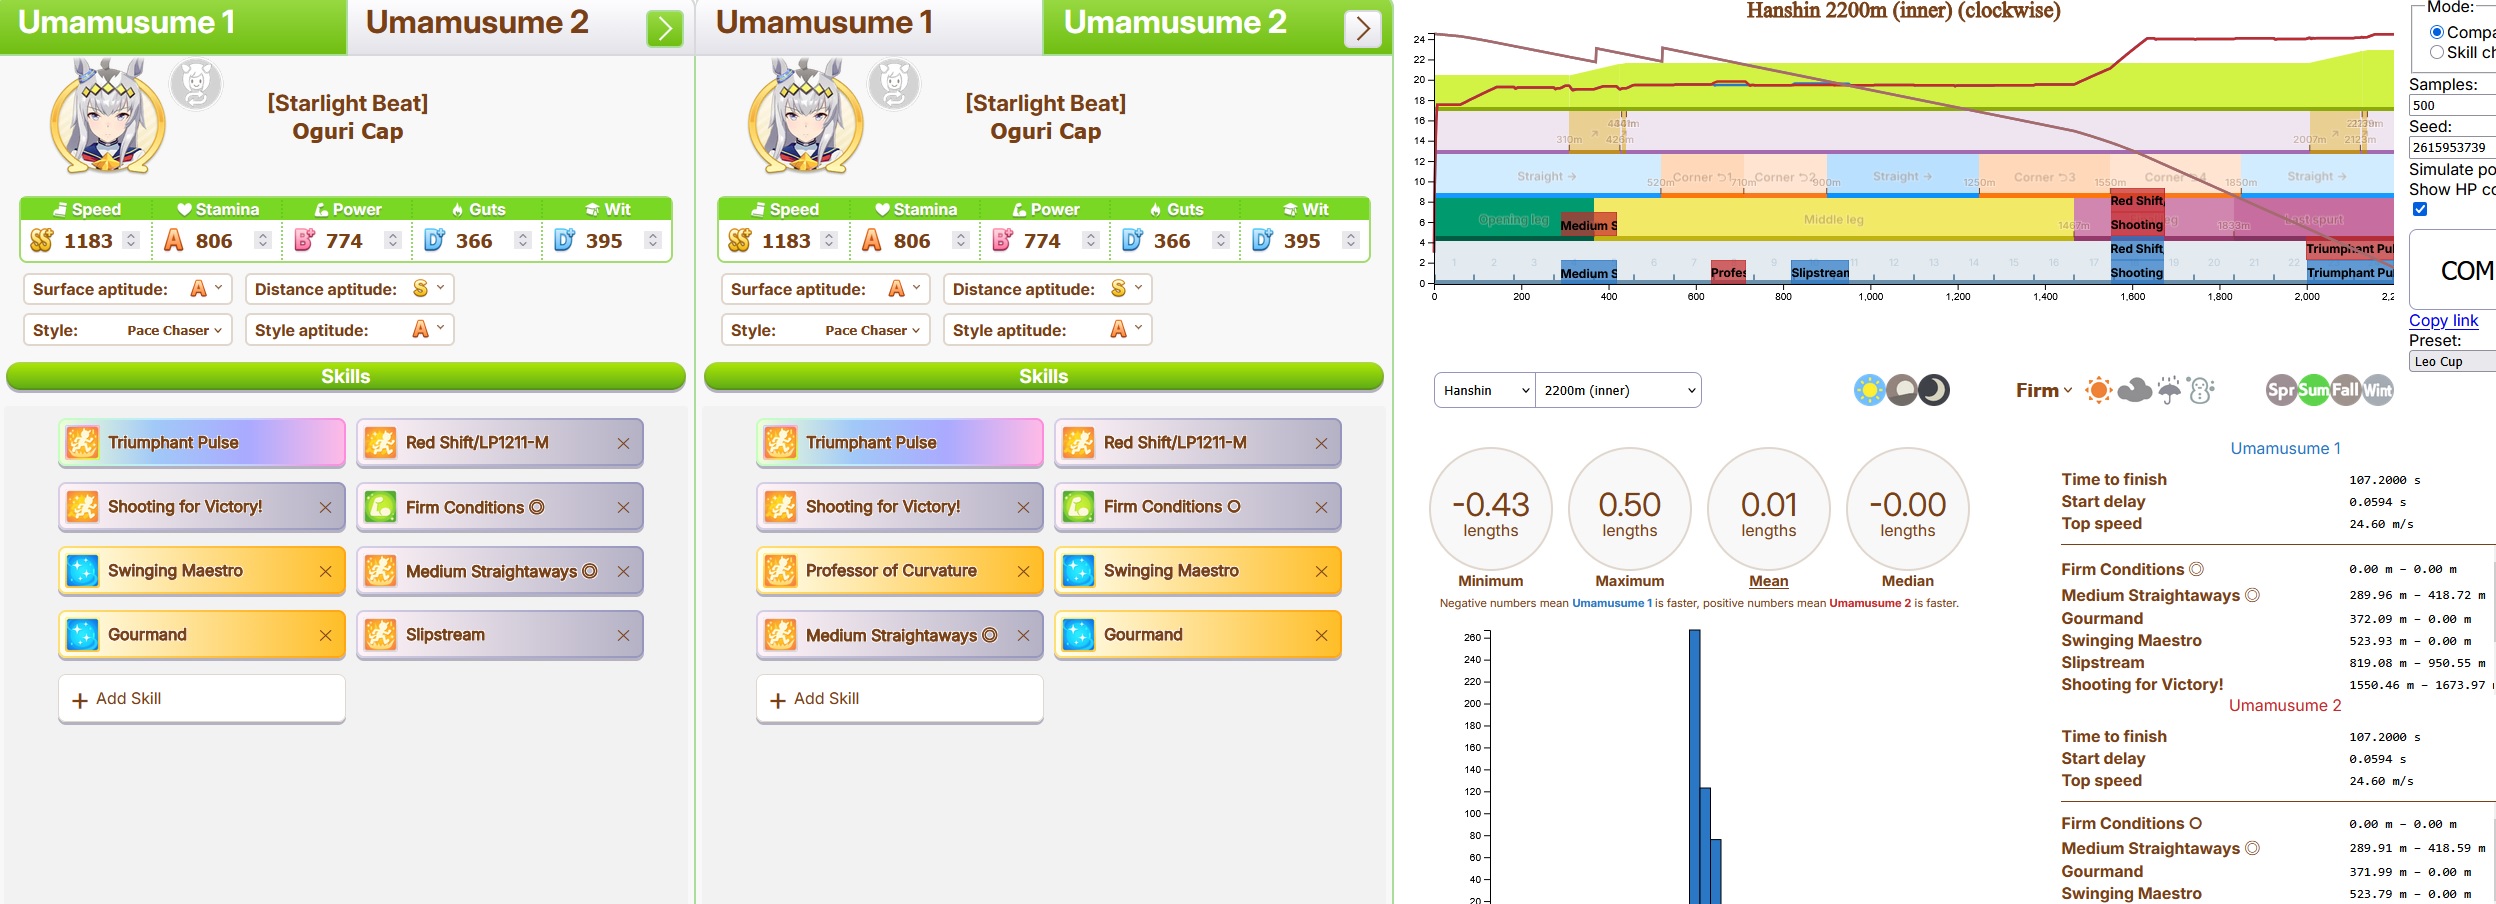
Task: Click the white arrow button in the right pane
Action: (x=1363, y=29)
